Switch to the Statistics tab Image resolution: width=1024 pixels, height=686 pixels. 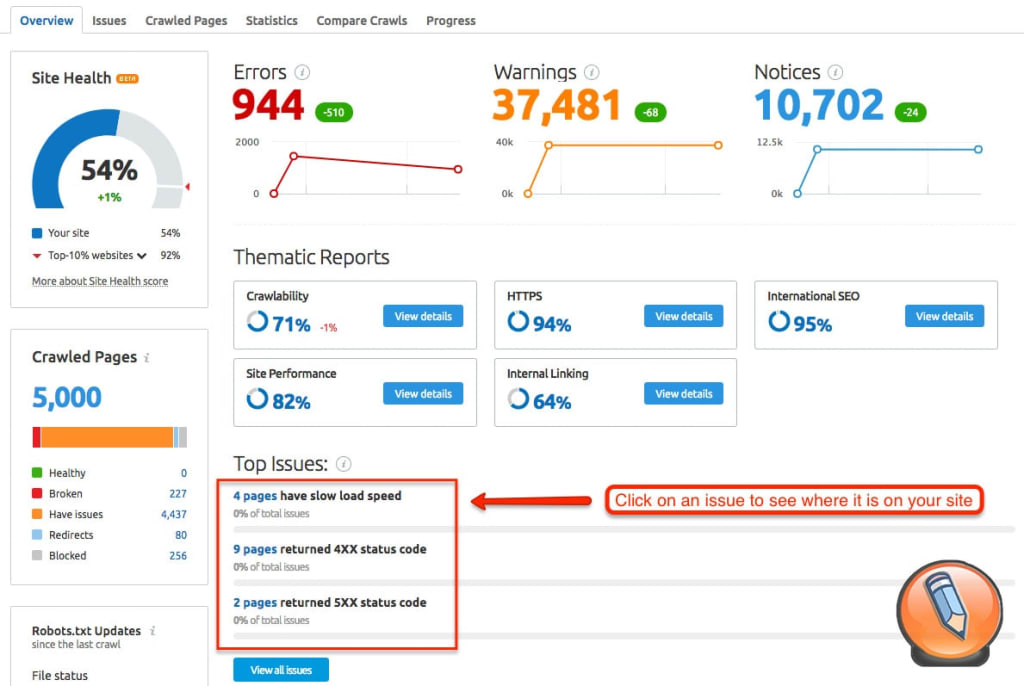tap(271, 19)
